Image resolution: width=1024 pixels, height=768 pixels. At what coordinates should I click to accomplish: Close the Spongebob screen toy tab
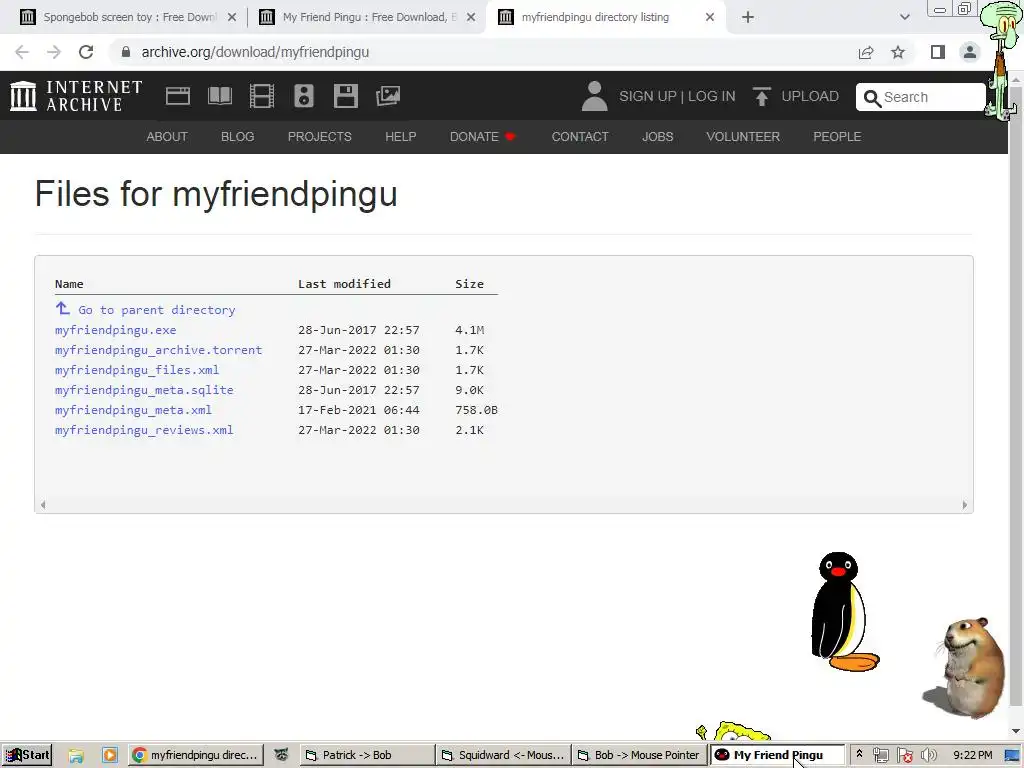tap(232, 18)
